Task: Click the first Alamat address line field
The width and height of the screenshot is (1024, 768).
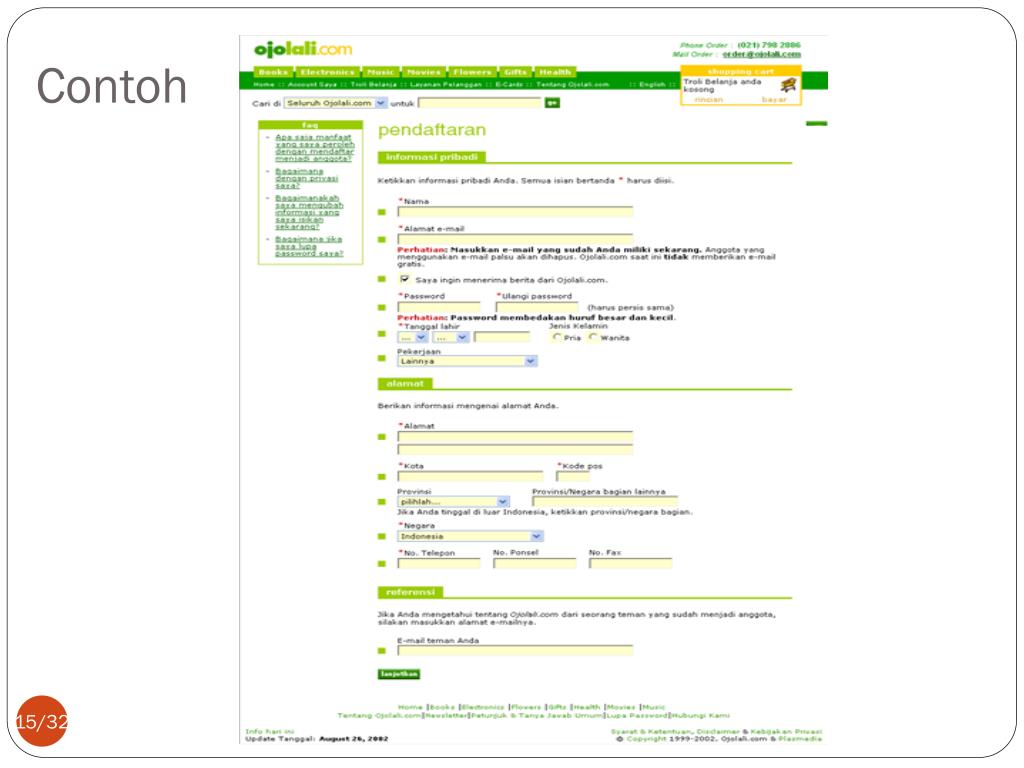Action: pos(515,436)
